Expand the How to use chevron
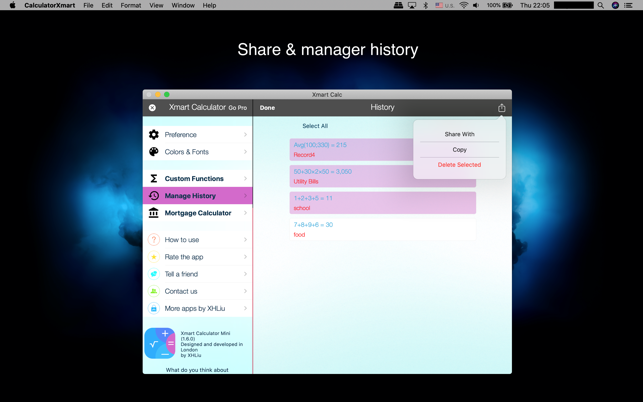Viewport: 643px width, 402px height. (245, 240)
